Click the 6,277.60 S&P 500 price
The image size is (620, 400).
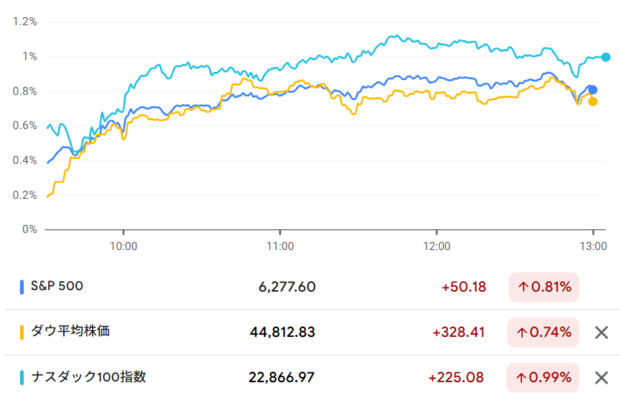tap(287, 287)
